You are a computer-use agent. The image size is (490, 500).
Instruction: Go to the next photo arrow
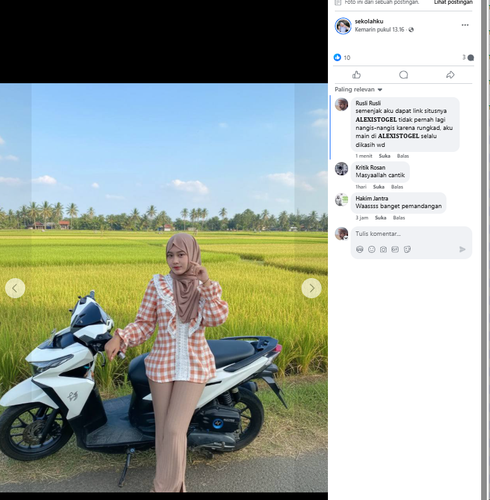pos(311,288)
